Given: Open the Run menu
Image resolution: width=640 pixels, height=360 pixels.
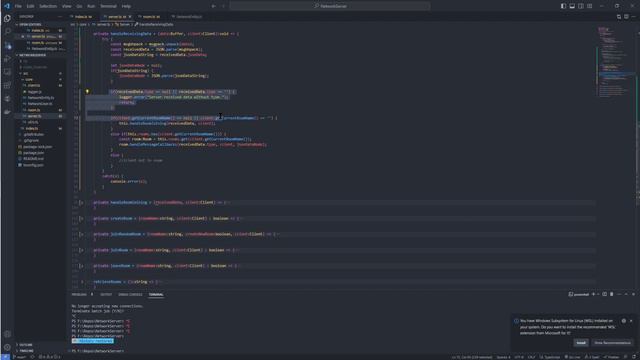Looking at the screenshot, I should [91, 6].
